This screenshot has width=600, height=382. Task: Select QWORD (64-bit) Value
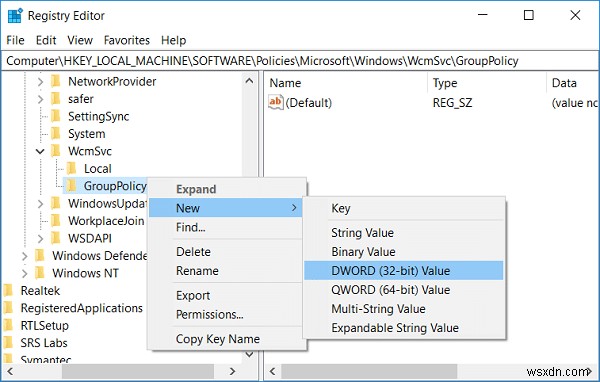pos(404,290)
